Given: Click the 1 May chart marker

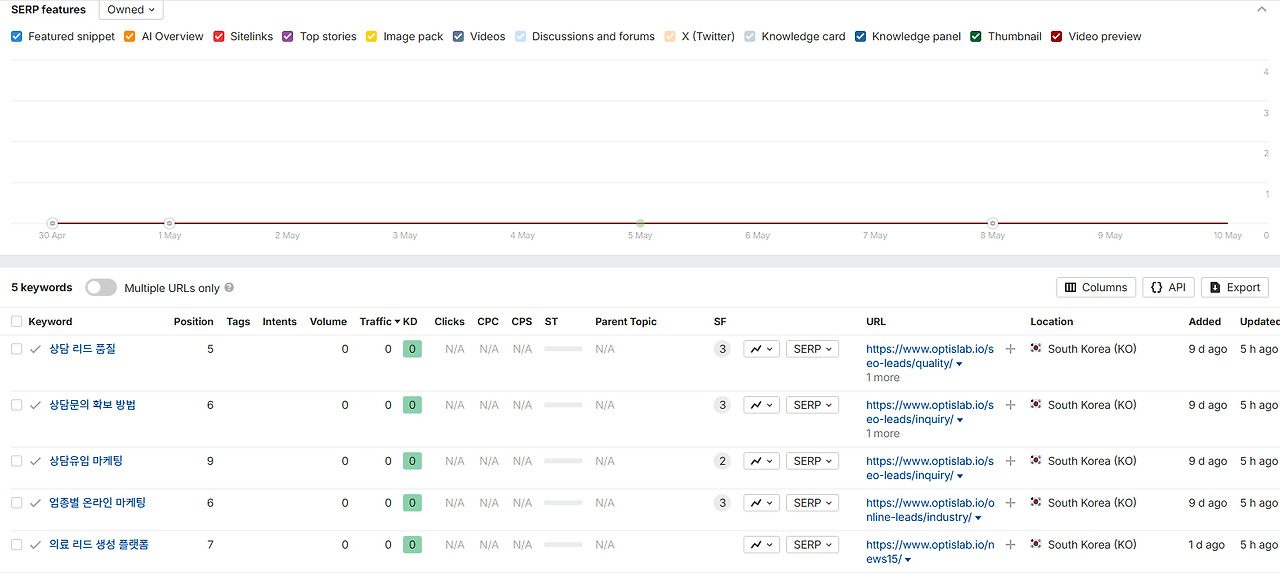Looking at the screenshot, I should [169, 223].
